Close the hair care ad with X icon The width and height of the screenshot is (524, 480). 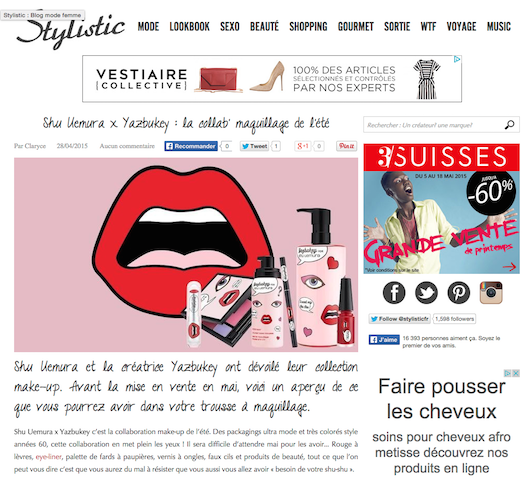(516, 373)
